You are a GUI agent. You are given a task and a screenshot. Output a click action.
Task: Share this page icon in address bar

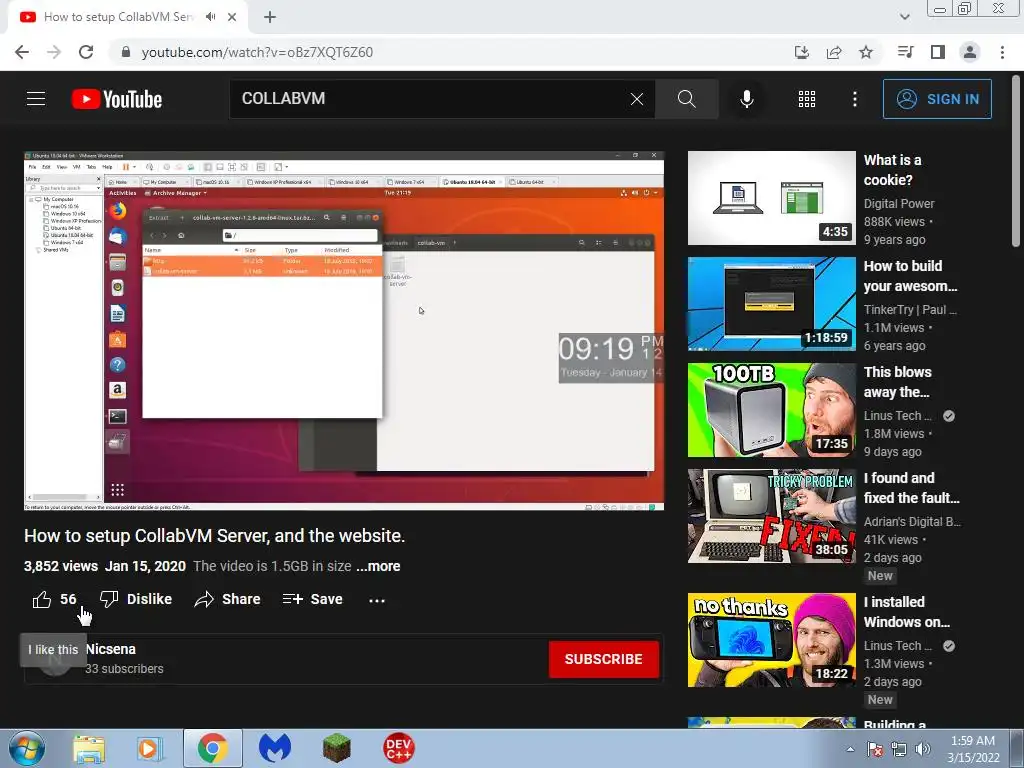(x=834, y=52)
